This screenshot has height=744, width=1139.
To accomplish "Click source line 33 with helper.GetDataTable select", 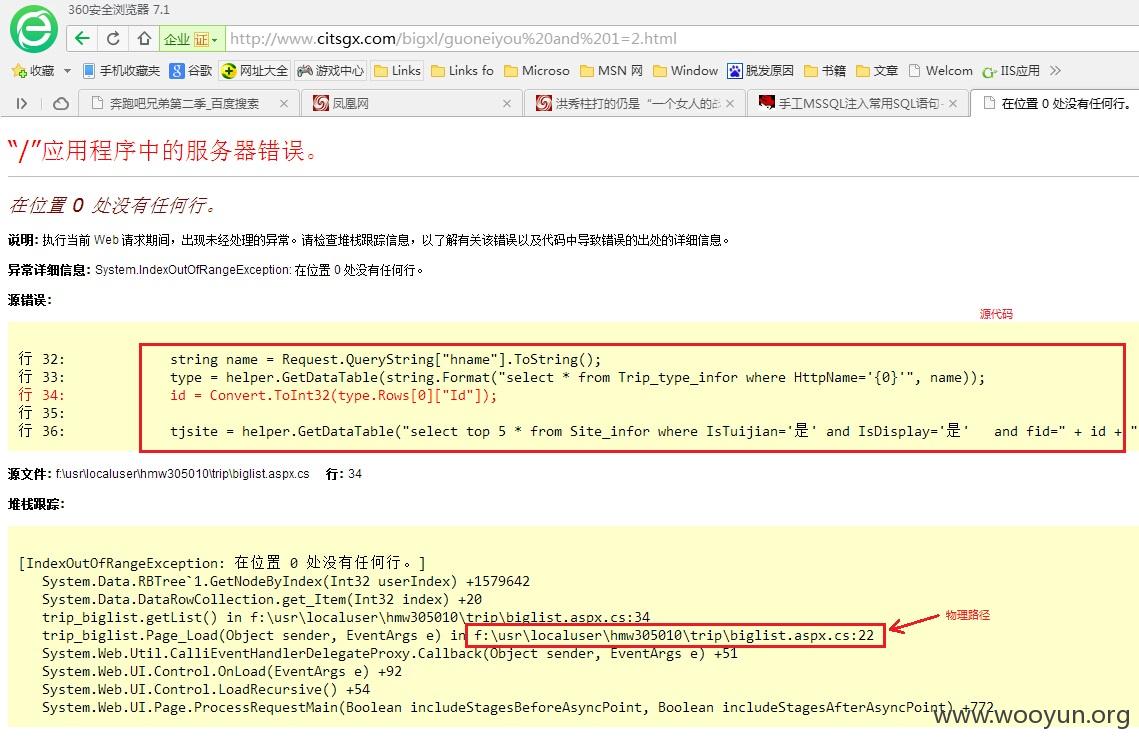I will click(577, 377).
